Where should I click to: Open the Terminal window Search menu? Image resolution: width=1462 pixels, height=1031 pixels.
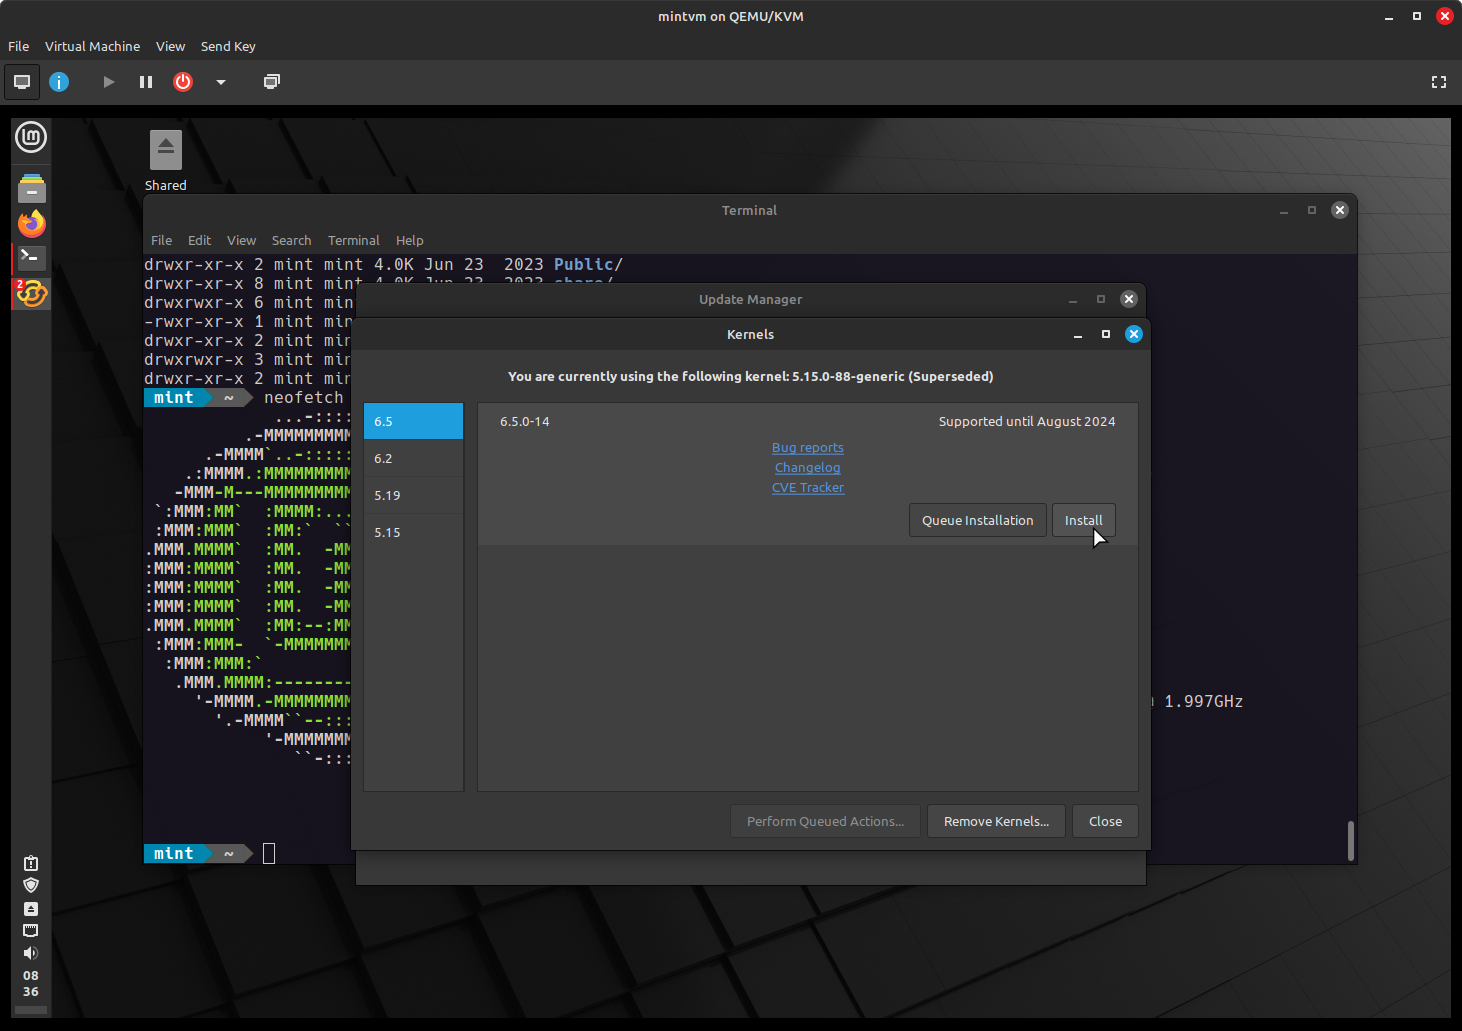point(291,240)
